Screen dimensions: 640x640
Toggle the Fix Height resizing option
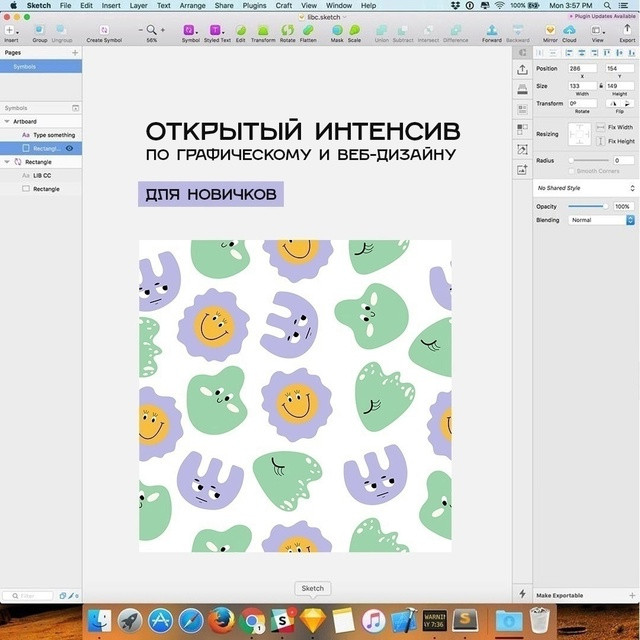pyautogui.click(x=602, y=141)
